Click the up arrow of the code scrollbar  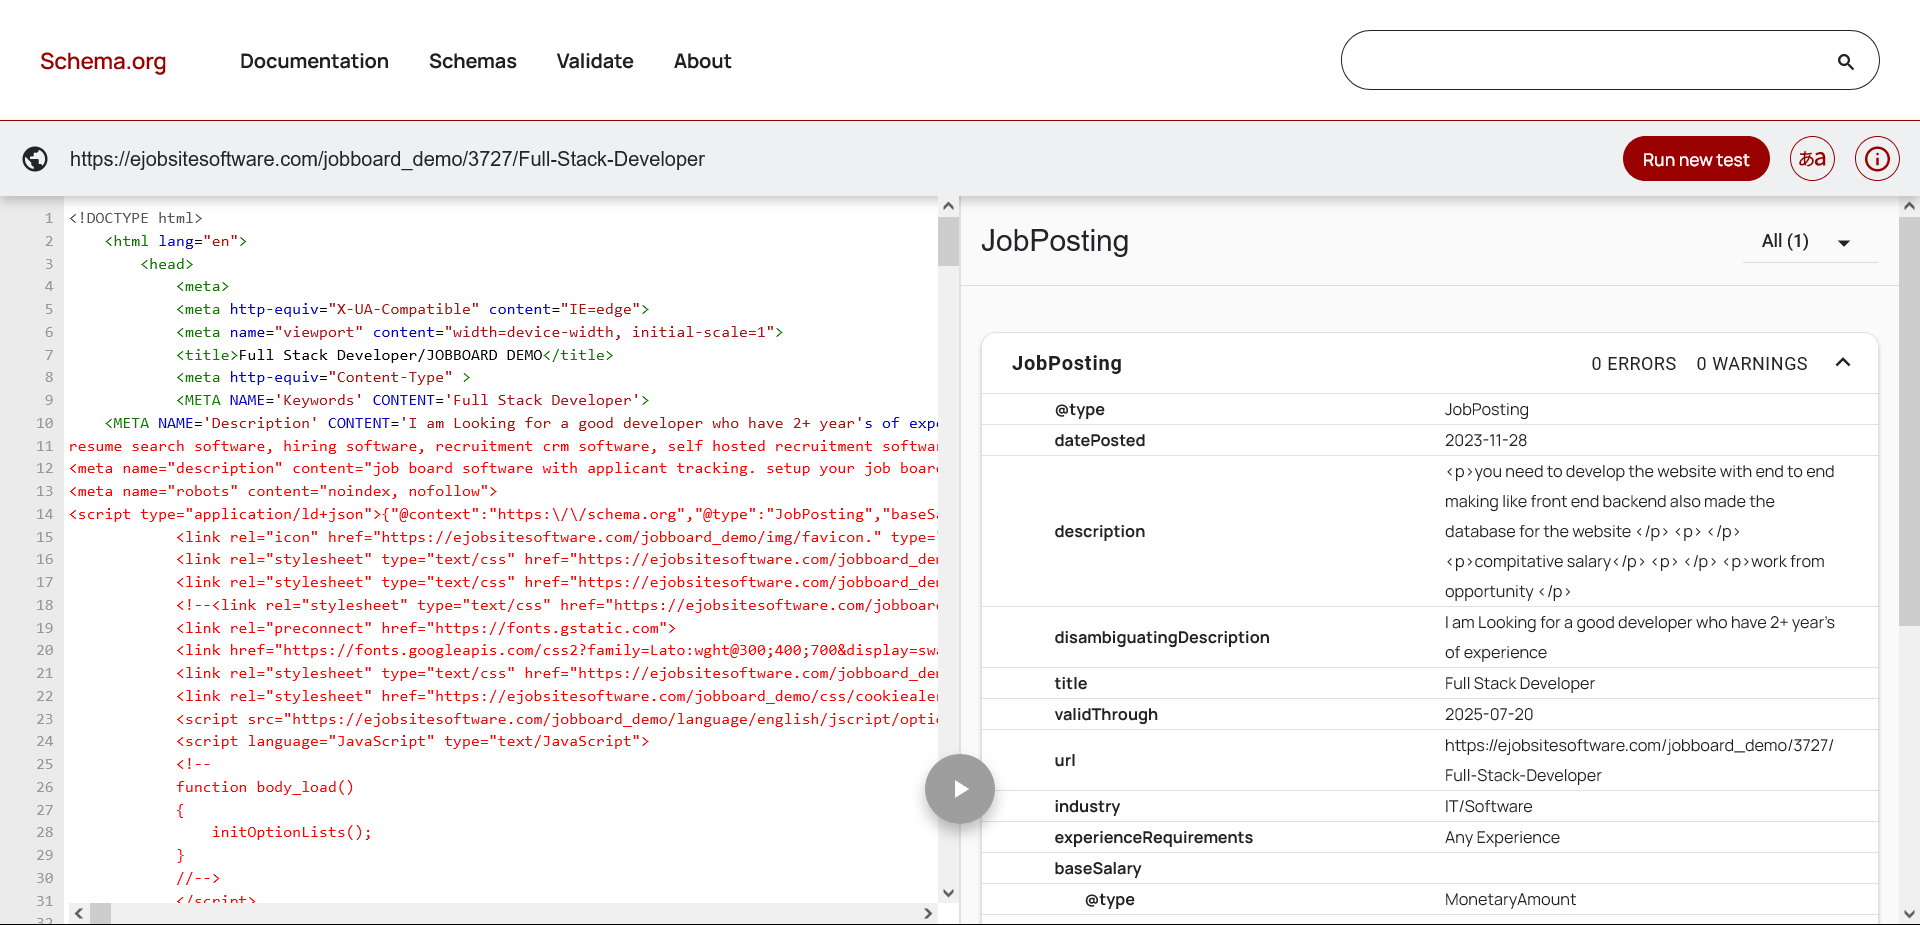click(948, 205)
